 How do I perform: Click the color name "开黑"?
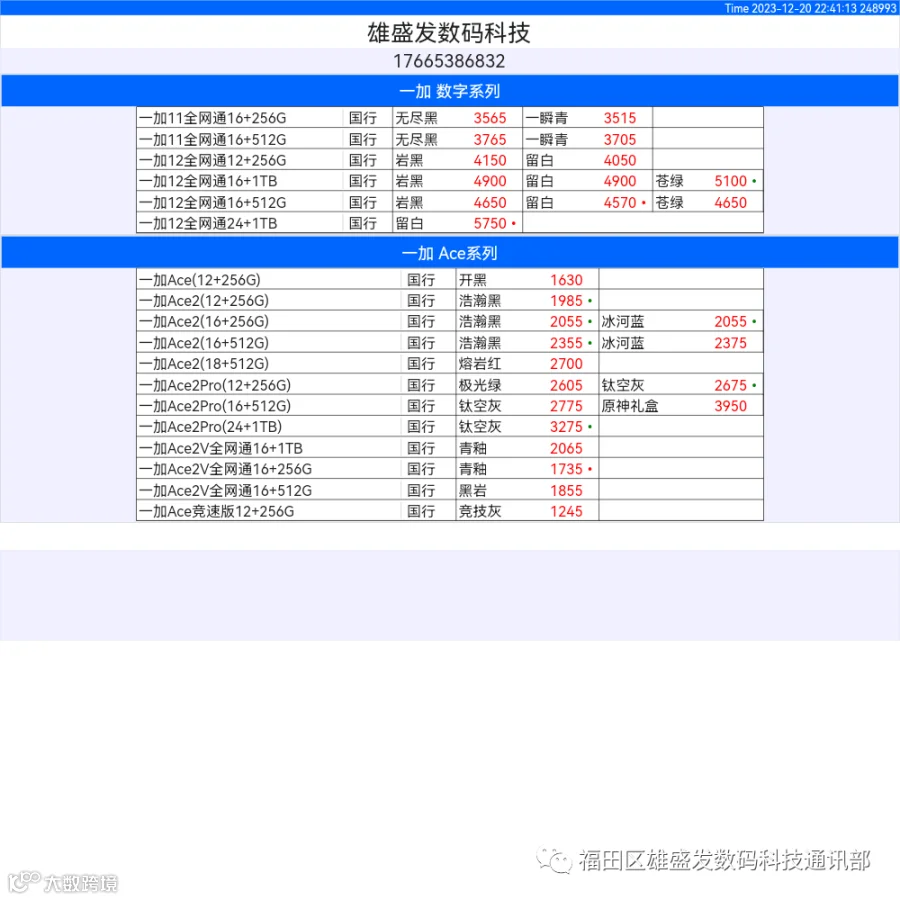(x=472, y=280)
